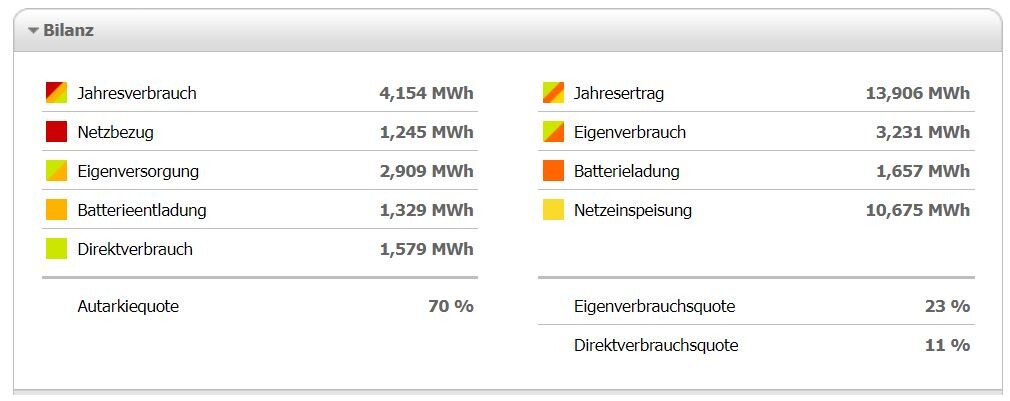1010x401 pixels.
Task: Click the Autarkiequote 70 % value
Action: click(450, 306)
